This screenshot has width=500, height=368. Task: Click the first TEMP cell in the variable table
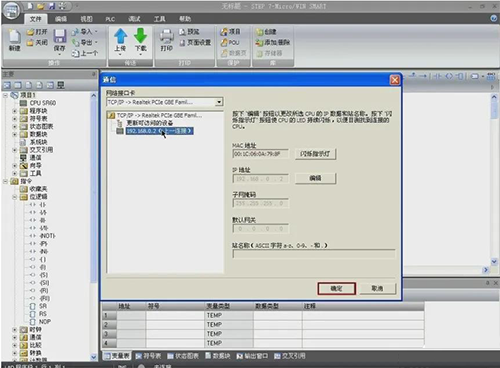[228, 315]
